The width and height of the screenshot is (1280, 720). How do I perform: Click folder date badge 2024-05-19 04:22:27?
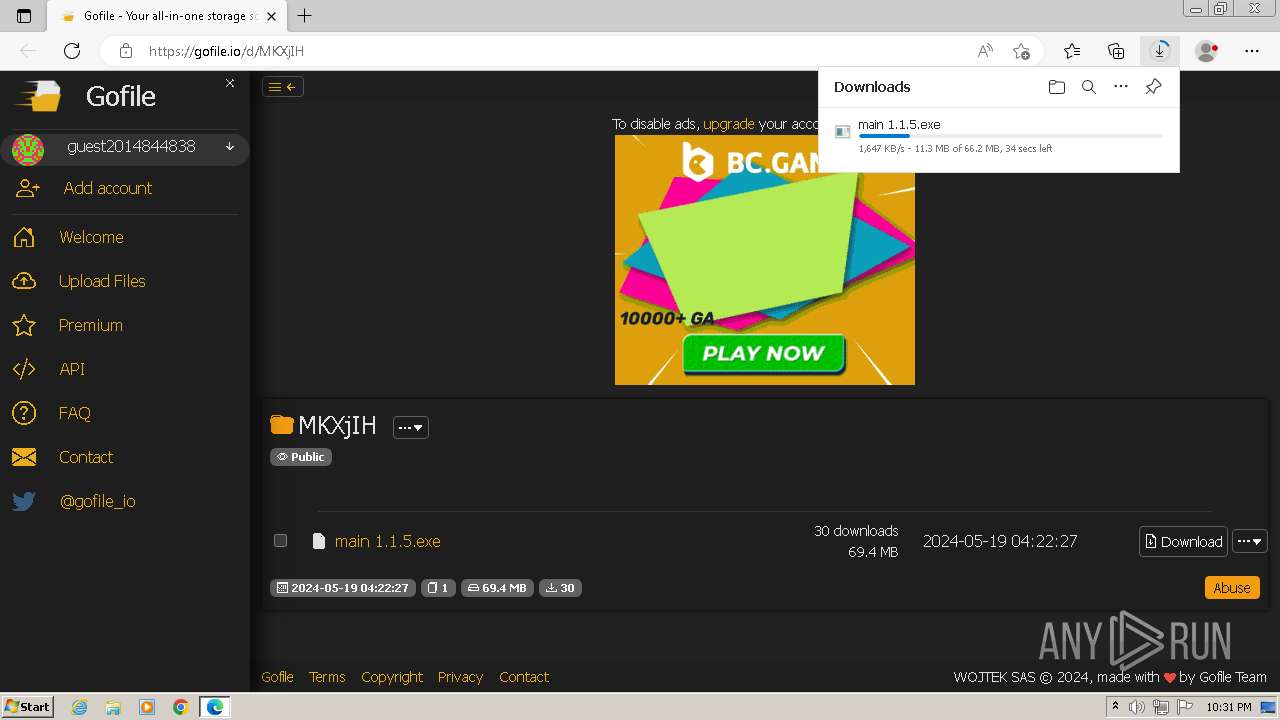[x=342, y=588]
